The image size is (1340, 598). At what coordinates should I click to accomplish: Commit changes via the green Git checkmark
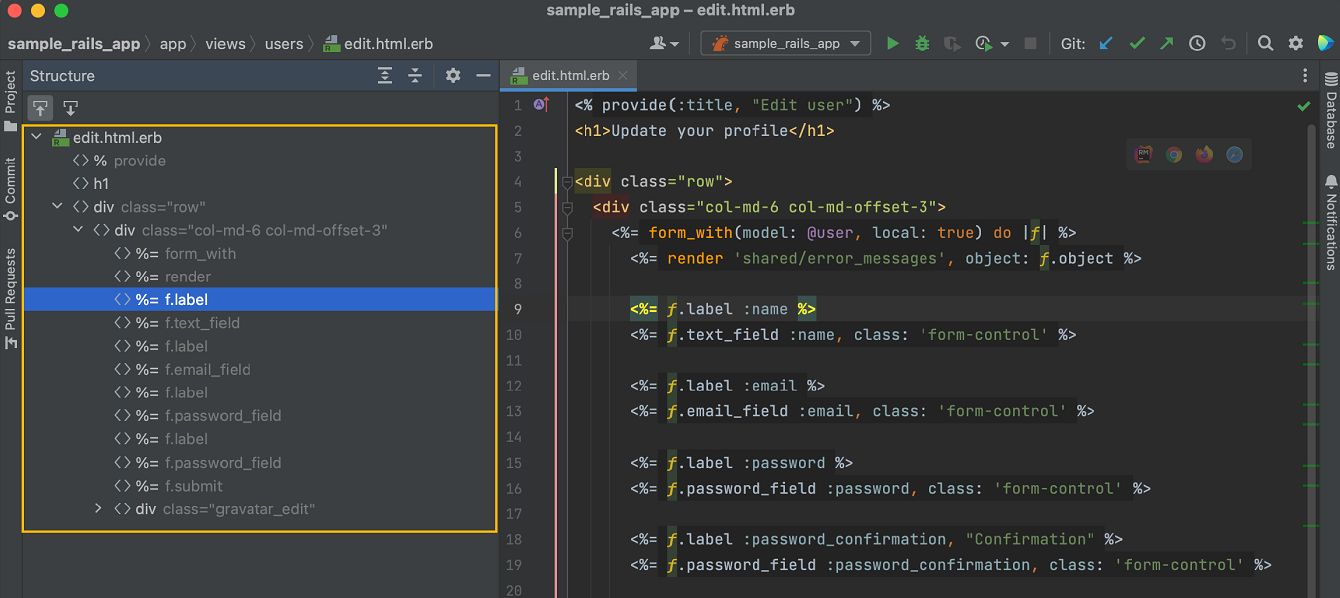point(1137,43)
